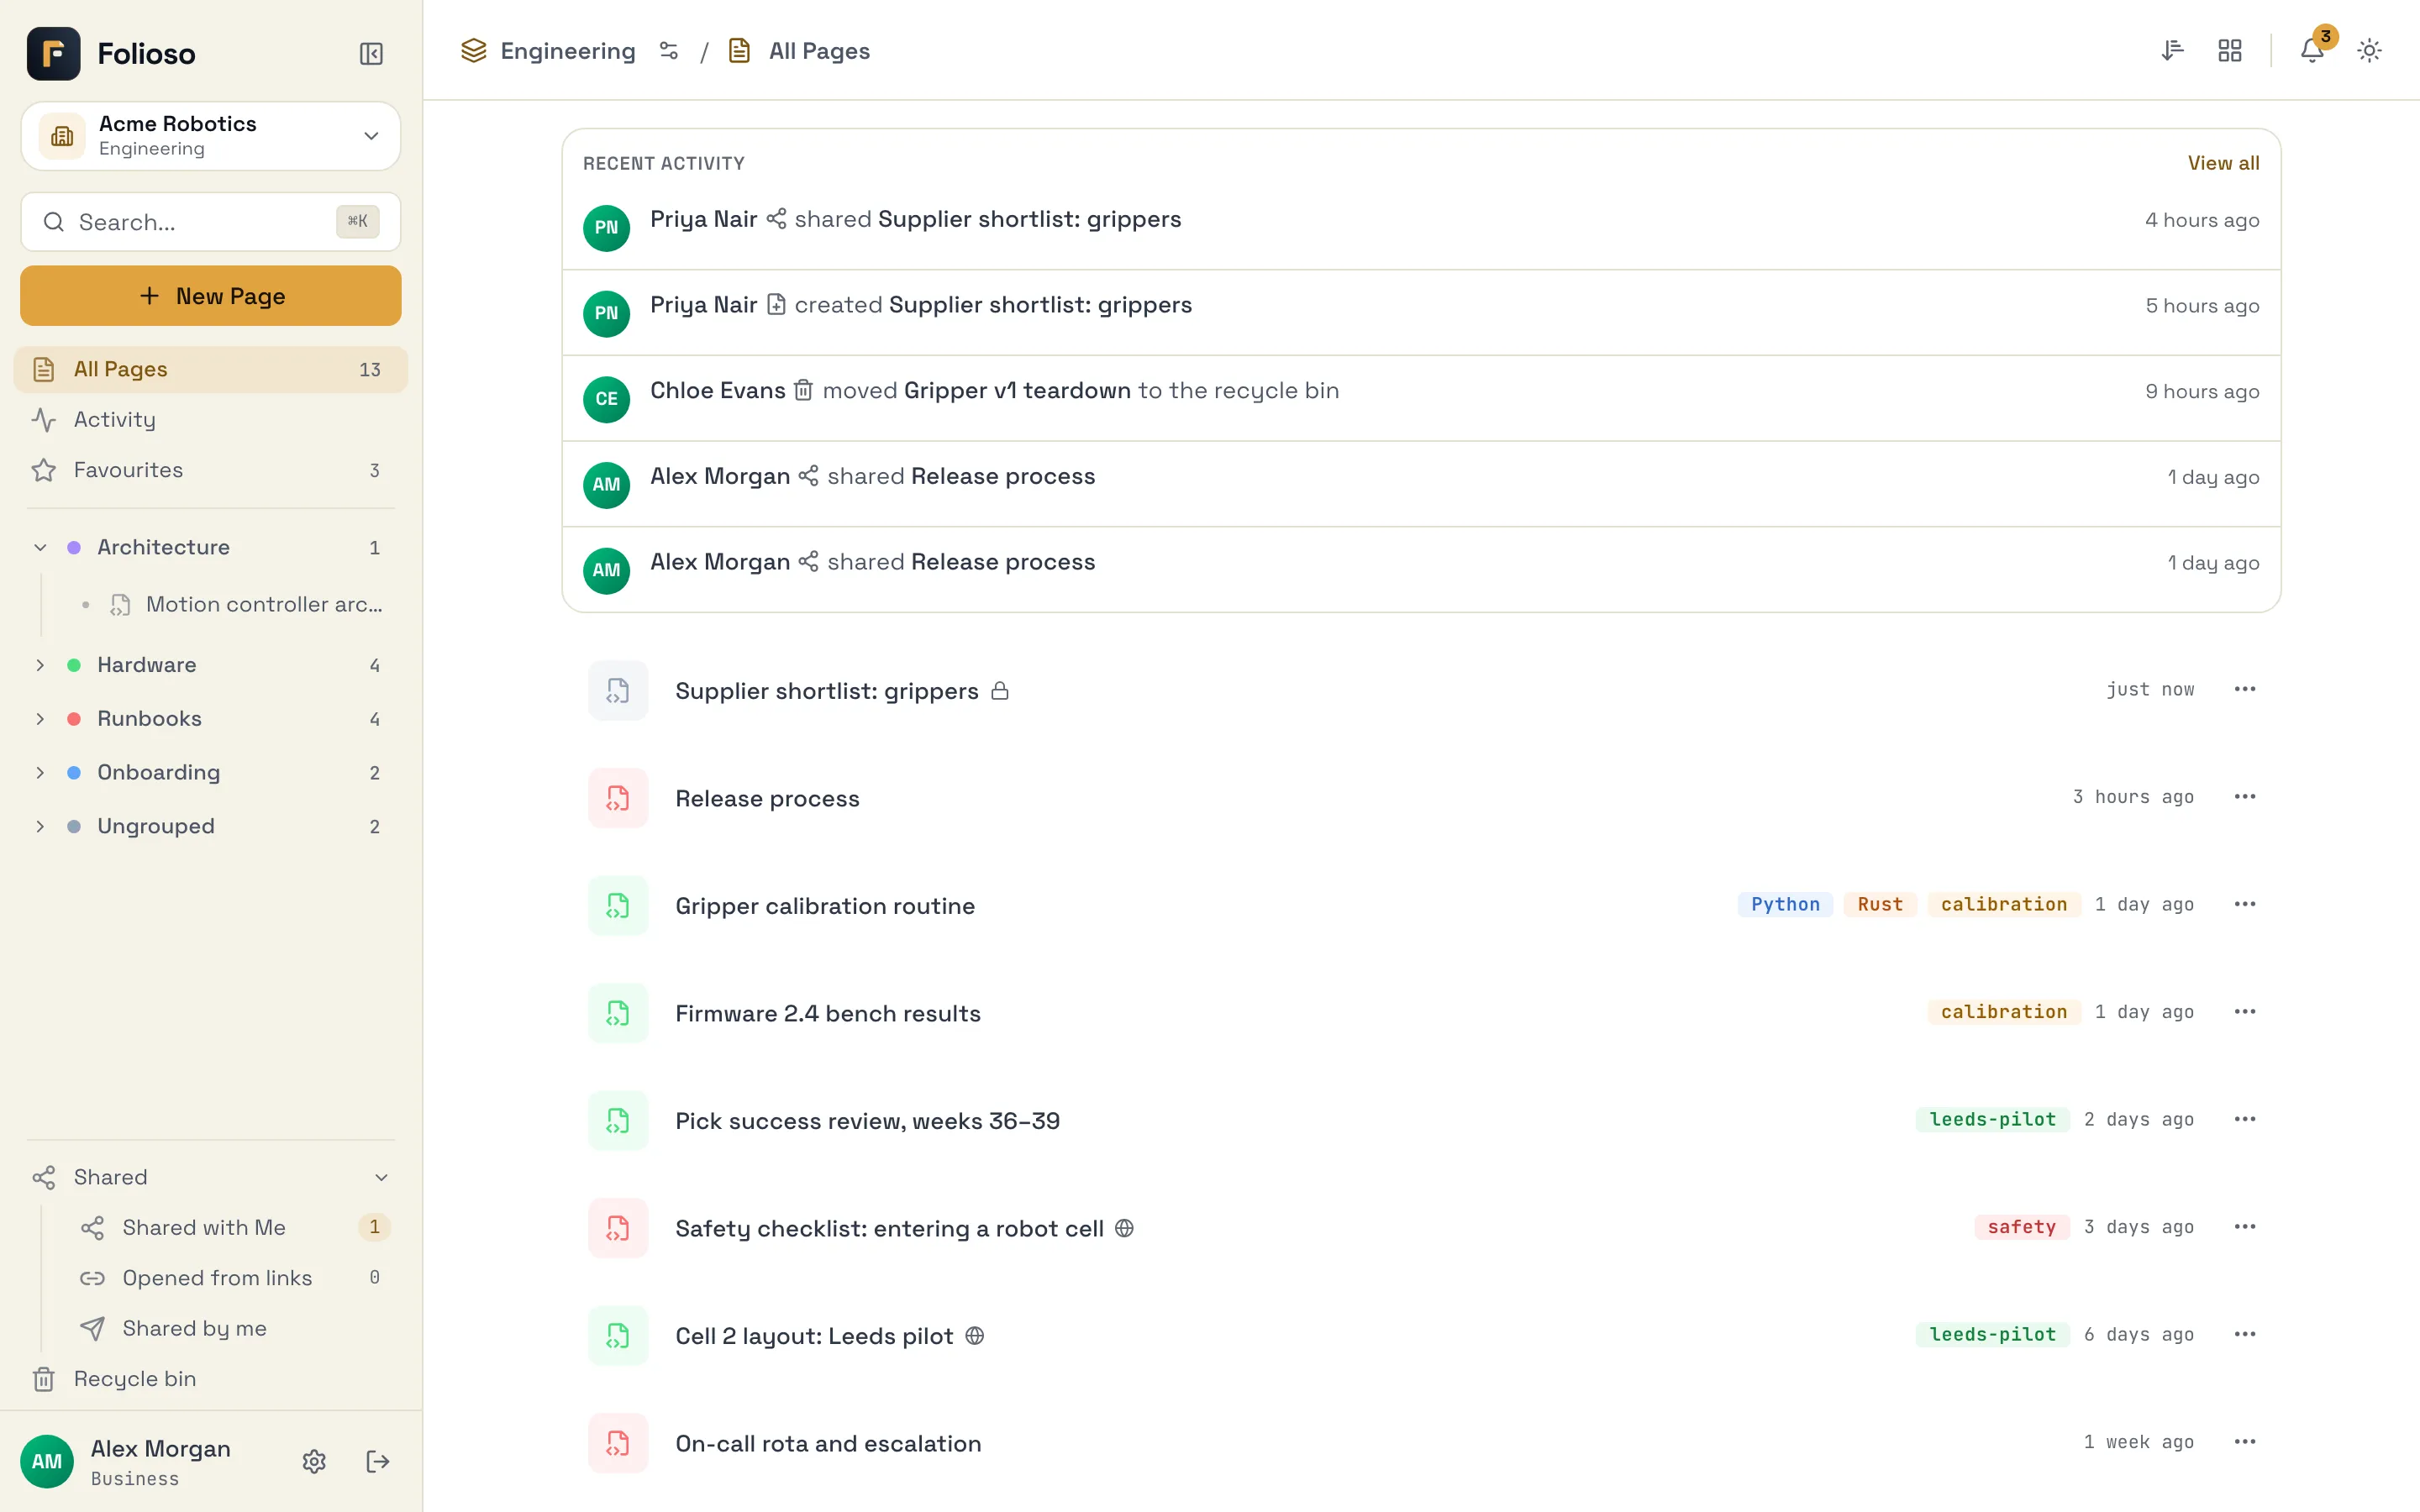Expand the Runbooks group
This screenshot has width=2420, height=1512.
coord(40,719)
